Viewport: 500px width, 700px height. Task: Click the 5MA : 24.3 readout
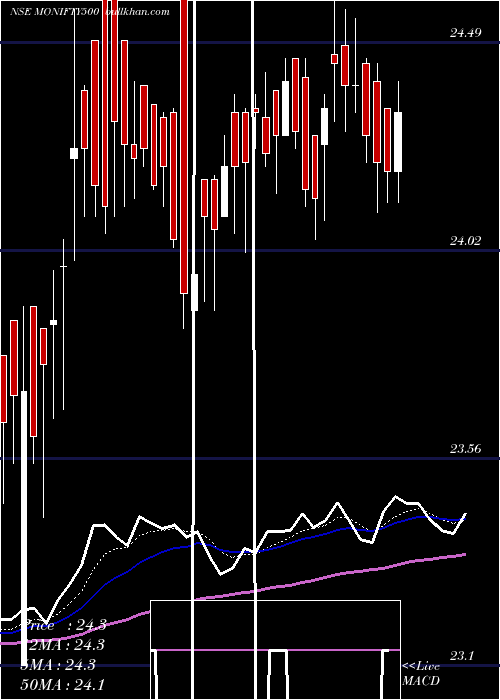click(x=58, y=665)
